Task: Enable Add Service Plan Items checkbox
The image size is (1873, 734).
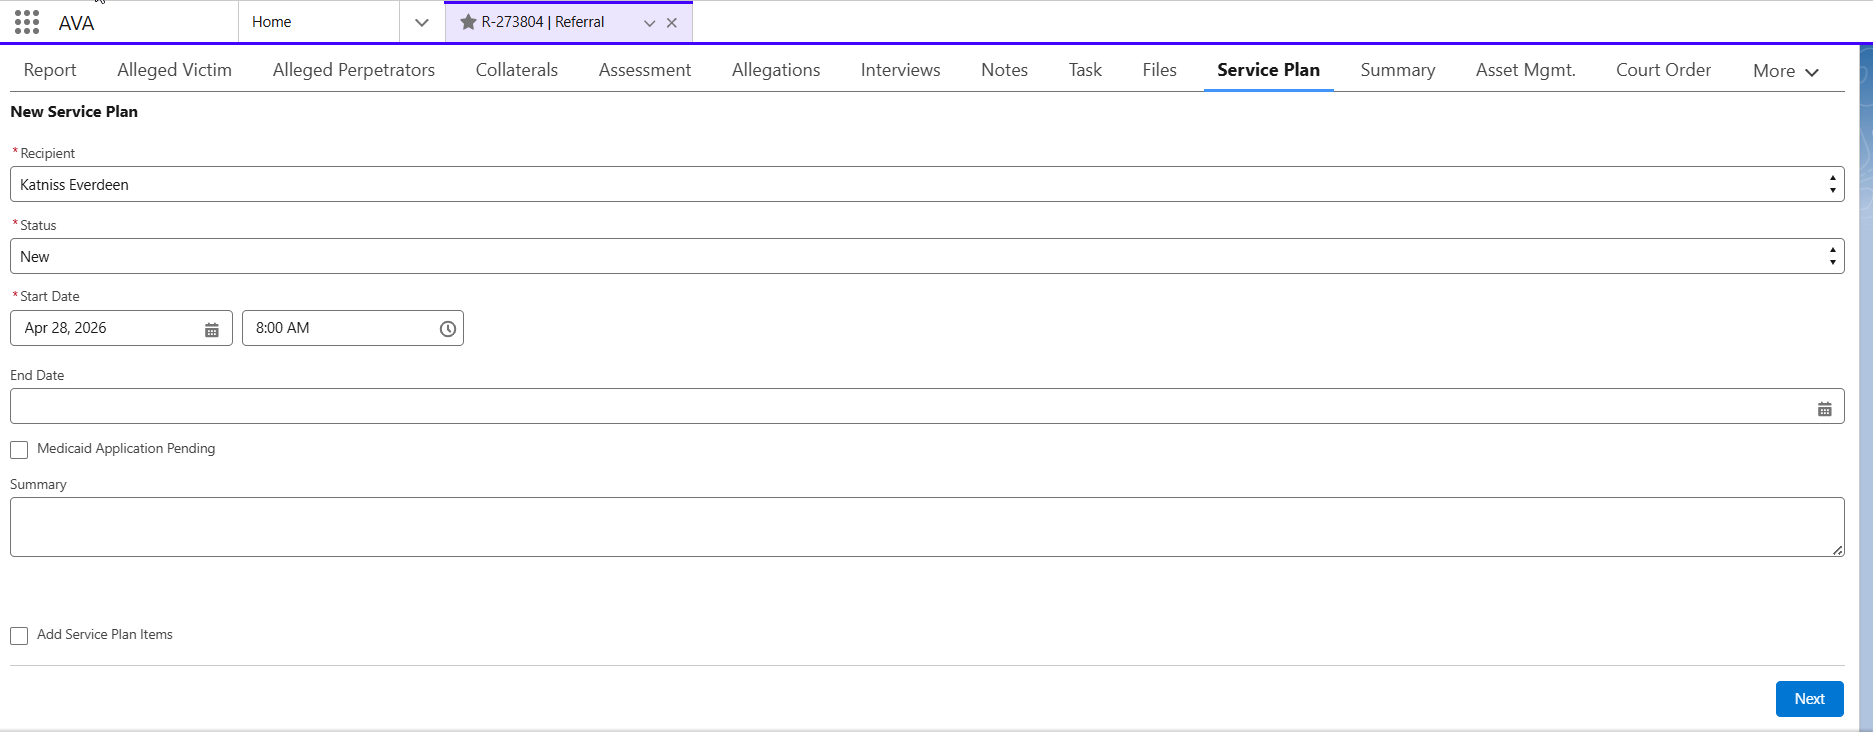Action: coord(19,636)
